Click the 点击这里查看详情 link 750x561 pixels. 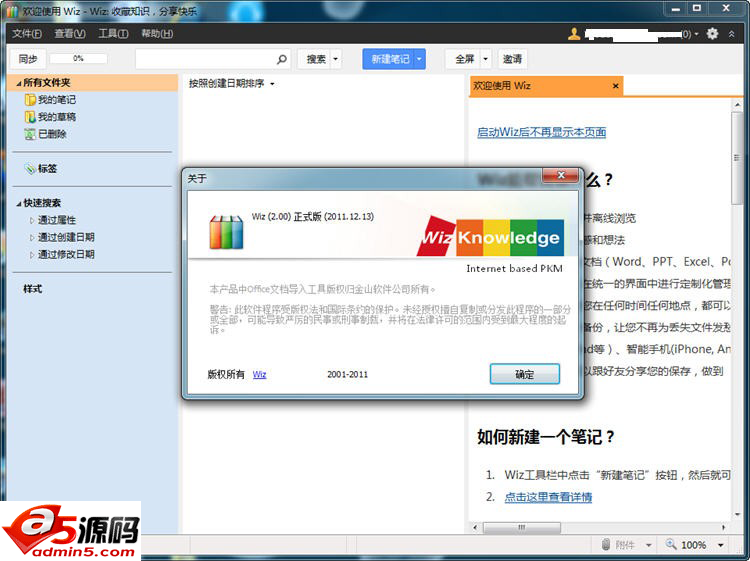click(x=548, y=497)
